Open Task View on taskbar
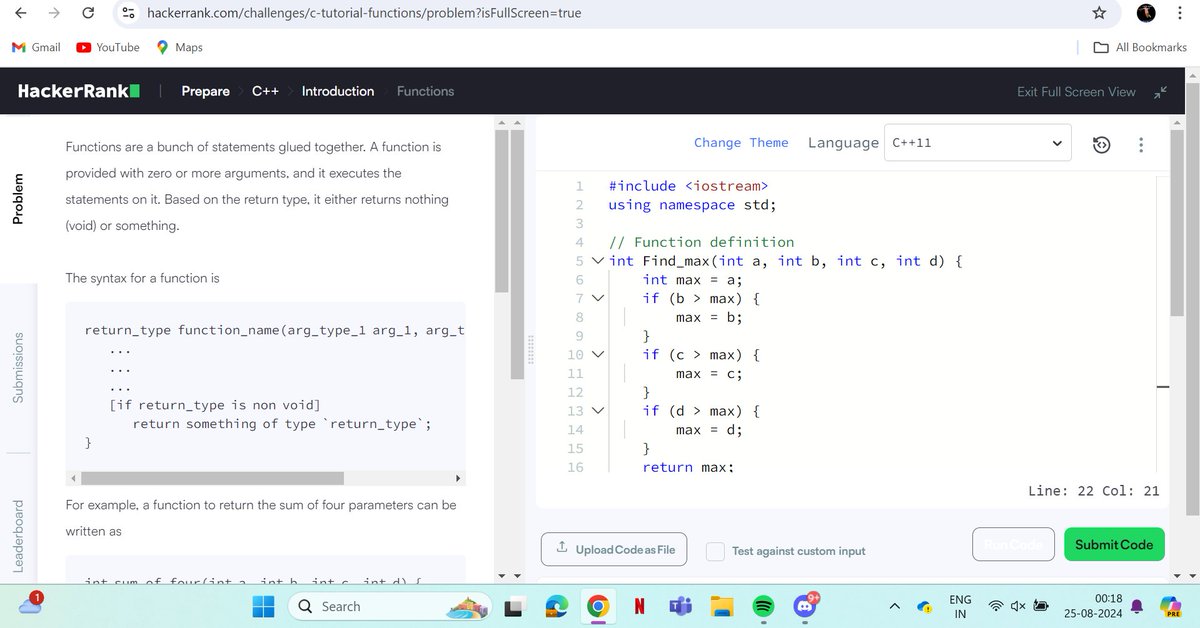Viewport: 1200px width, 628px height. click(x=513, y=606)
